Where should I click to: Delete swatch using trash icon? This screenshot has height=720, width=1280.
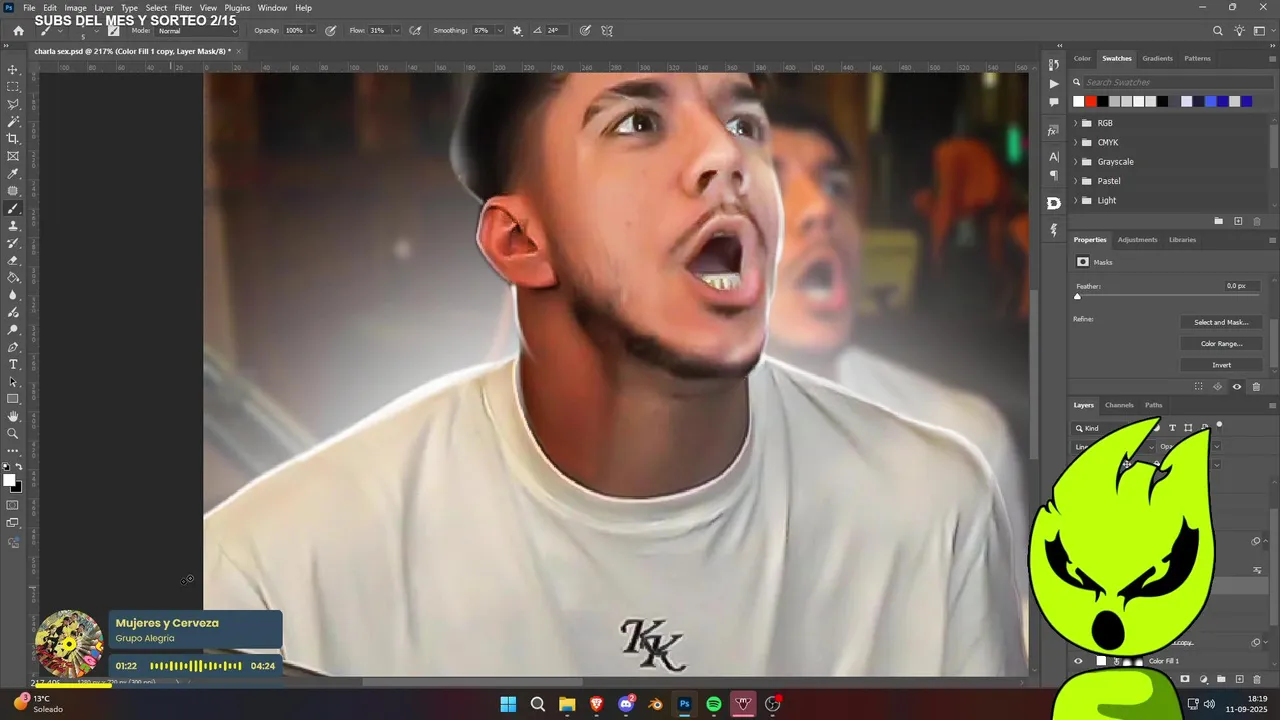[1257, 221]
